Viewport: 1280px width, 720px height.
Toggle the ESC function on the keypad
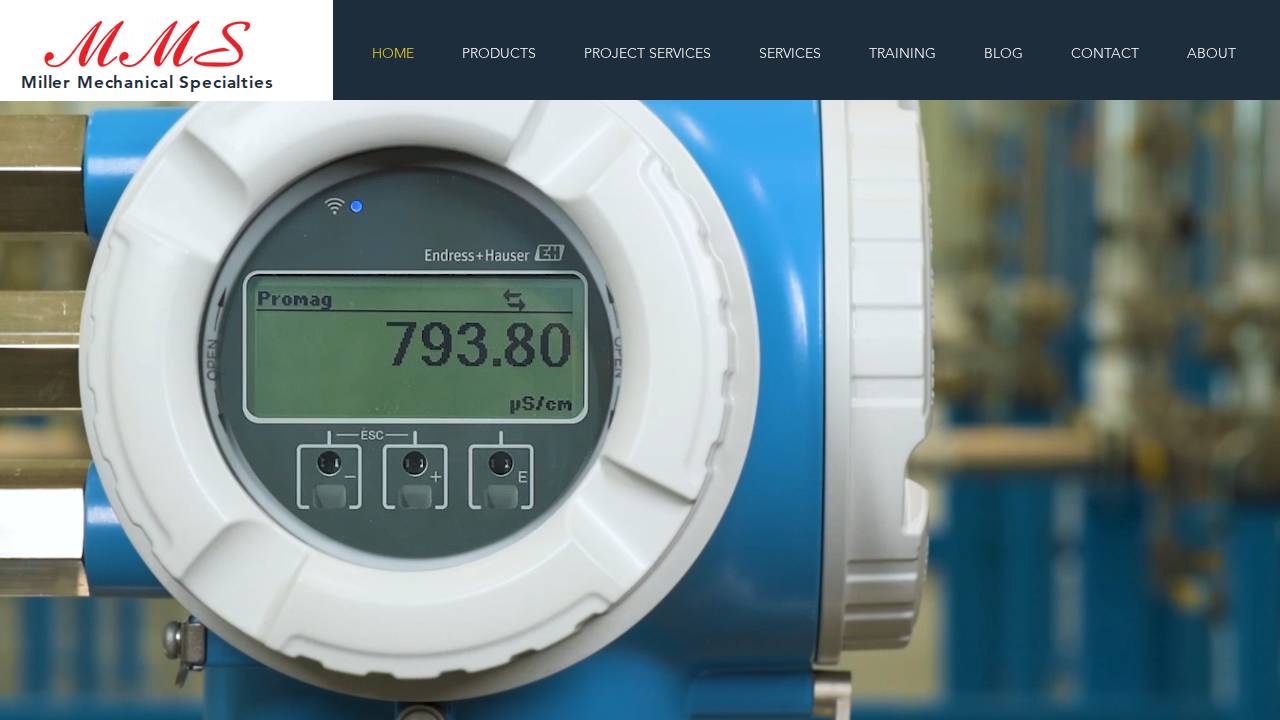point(373,435)
